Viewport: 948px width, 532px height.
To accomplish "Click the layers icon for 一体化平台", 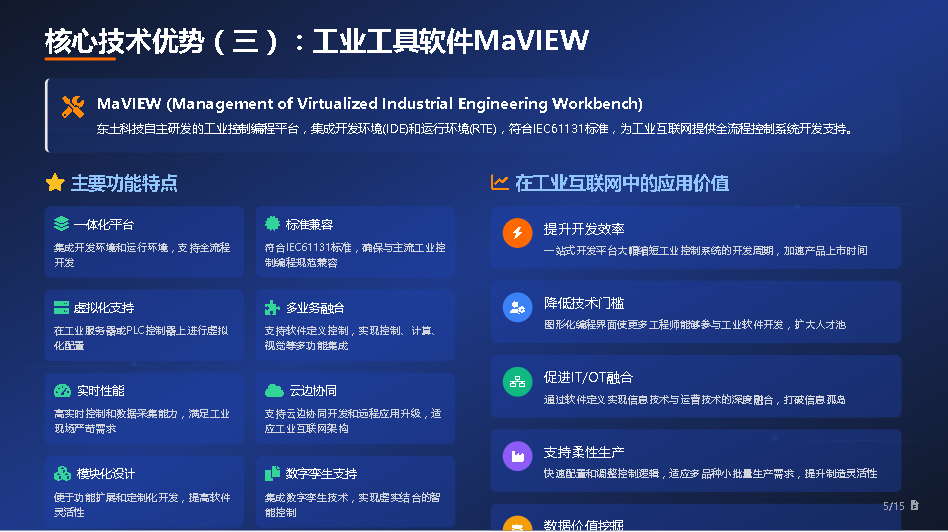I will (x=61, y=224).
